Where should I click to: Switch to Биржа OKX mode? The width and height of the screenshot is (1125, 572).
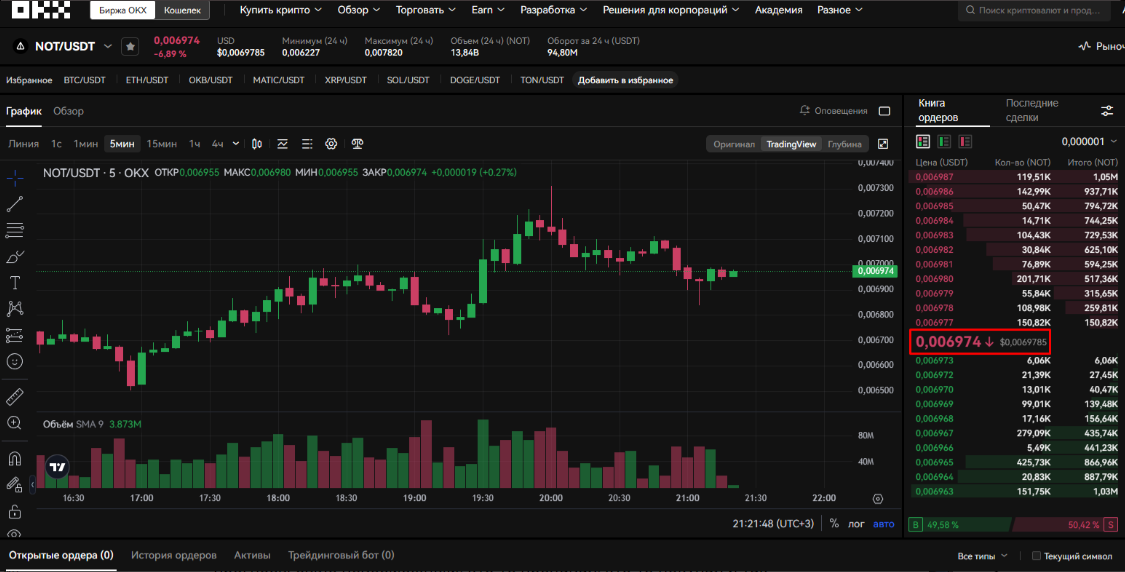tap(123, 10)
